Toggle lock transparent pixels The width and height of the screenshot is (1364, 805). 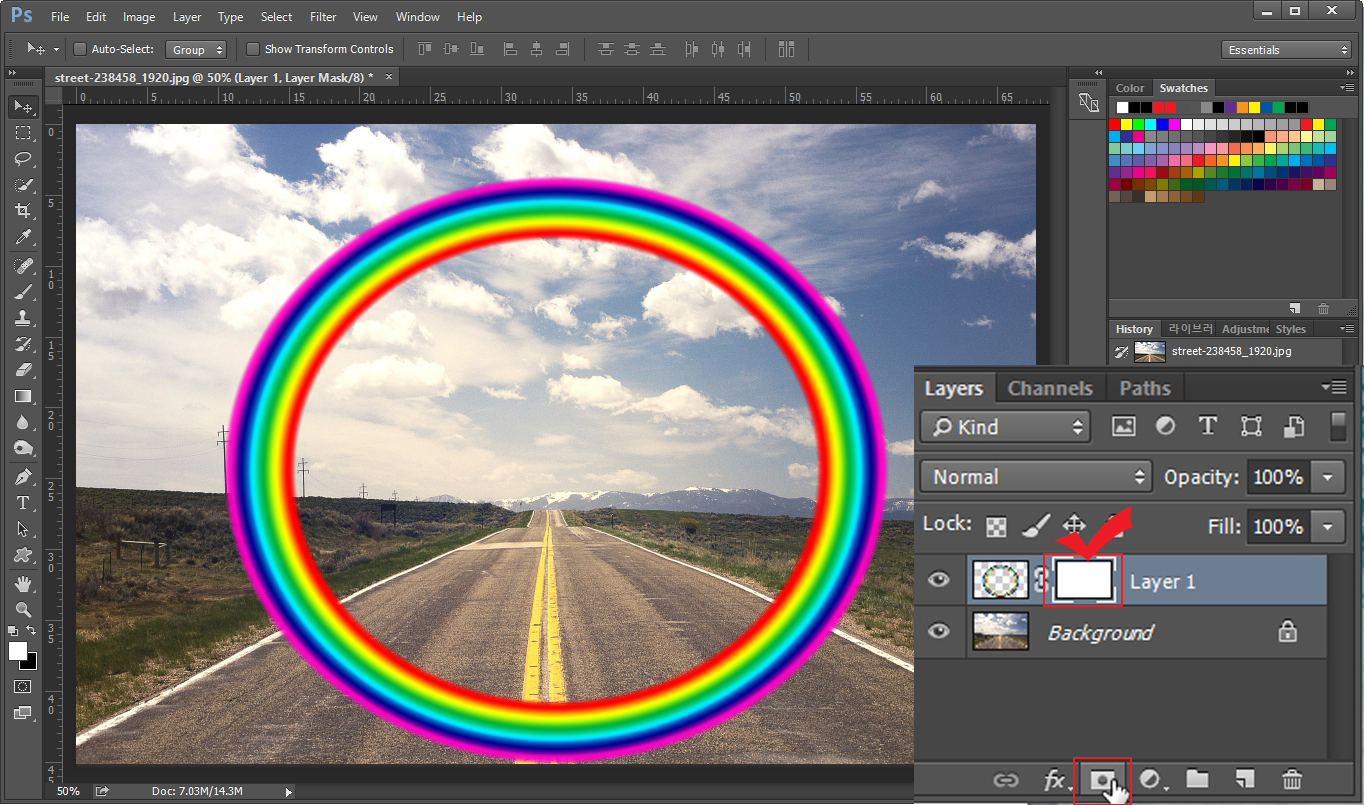point(996,525)
